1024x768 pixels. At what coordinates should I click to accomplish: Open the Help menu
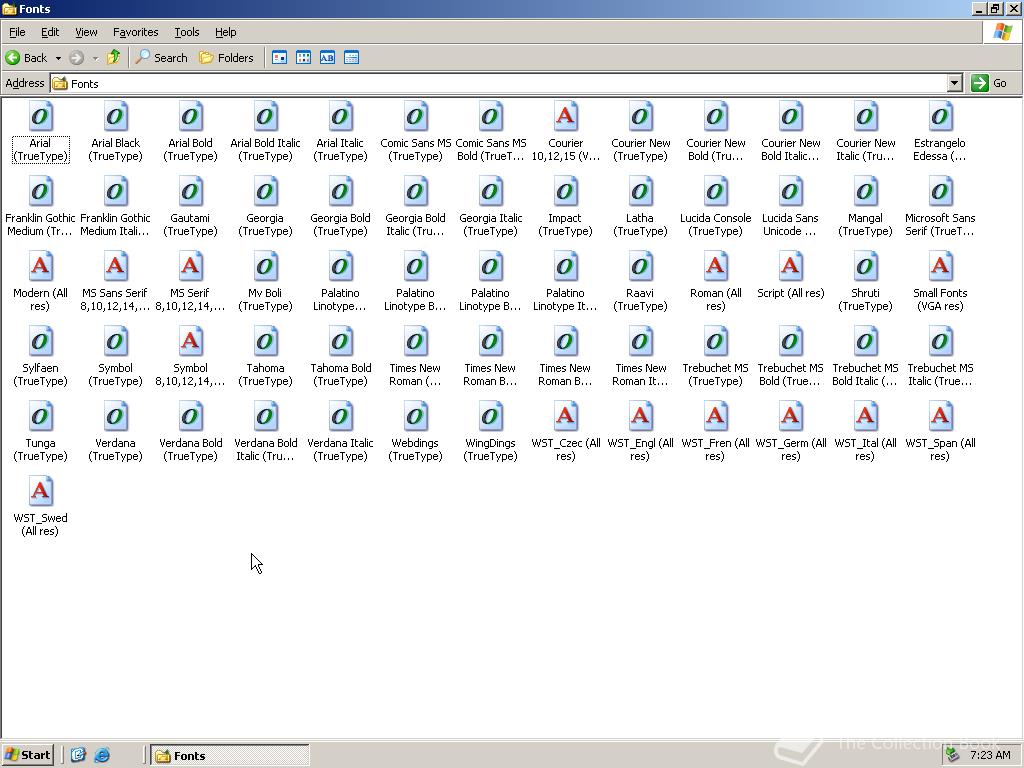(225, 32)
